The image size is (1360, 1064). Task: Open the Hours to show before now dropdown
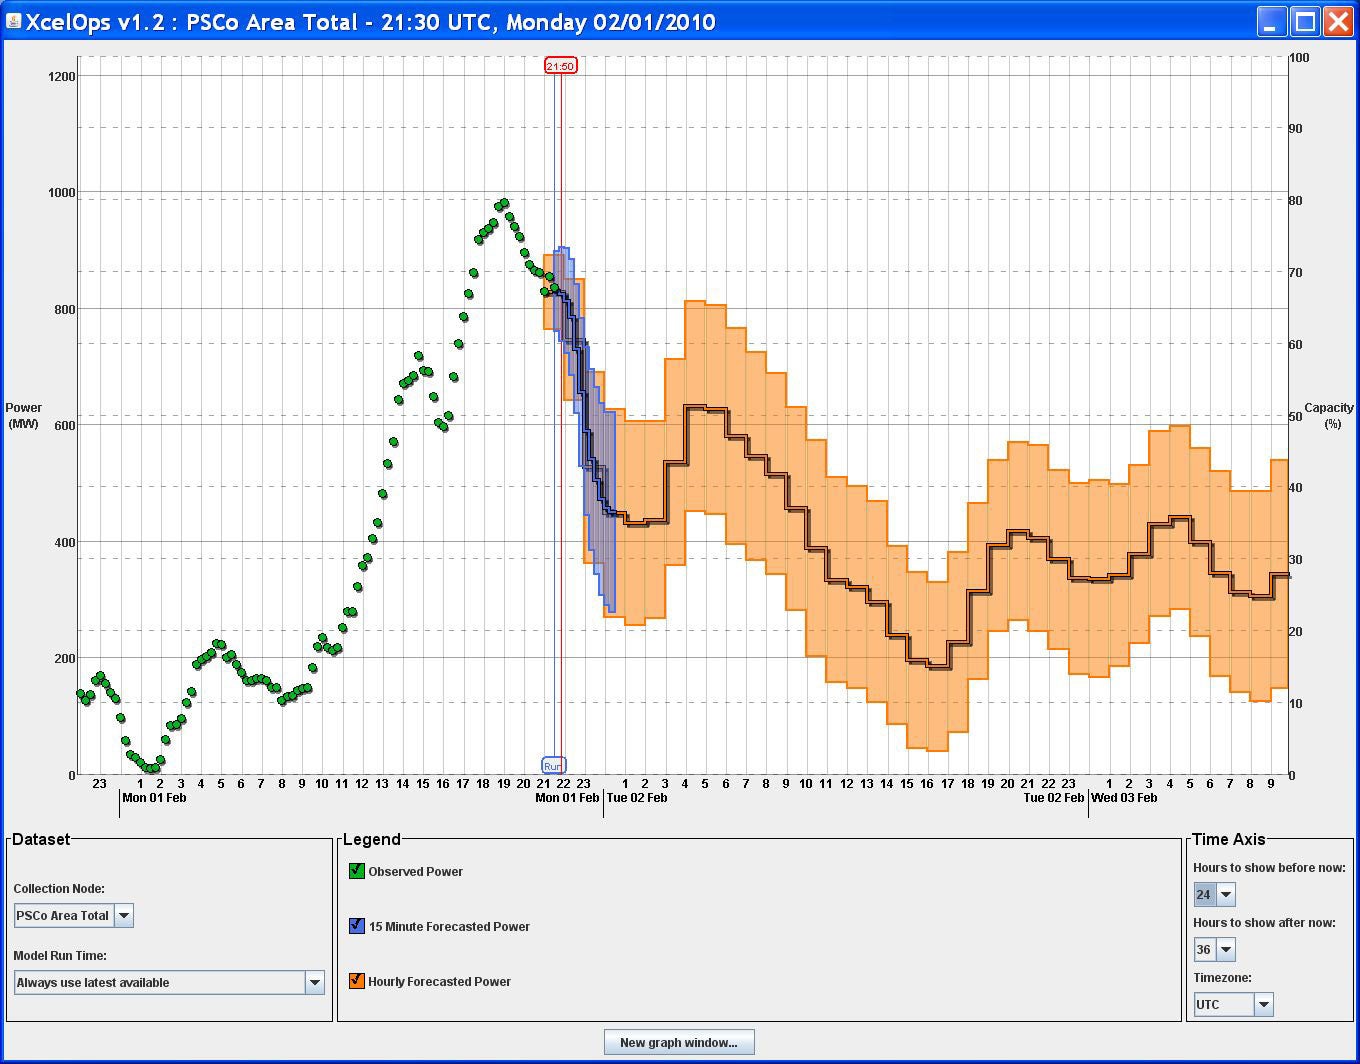tap(1225, 894)
